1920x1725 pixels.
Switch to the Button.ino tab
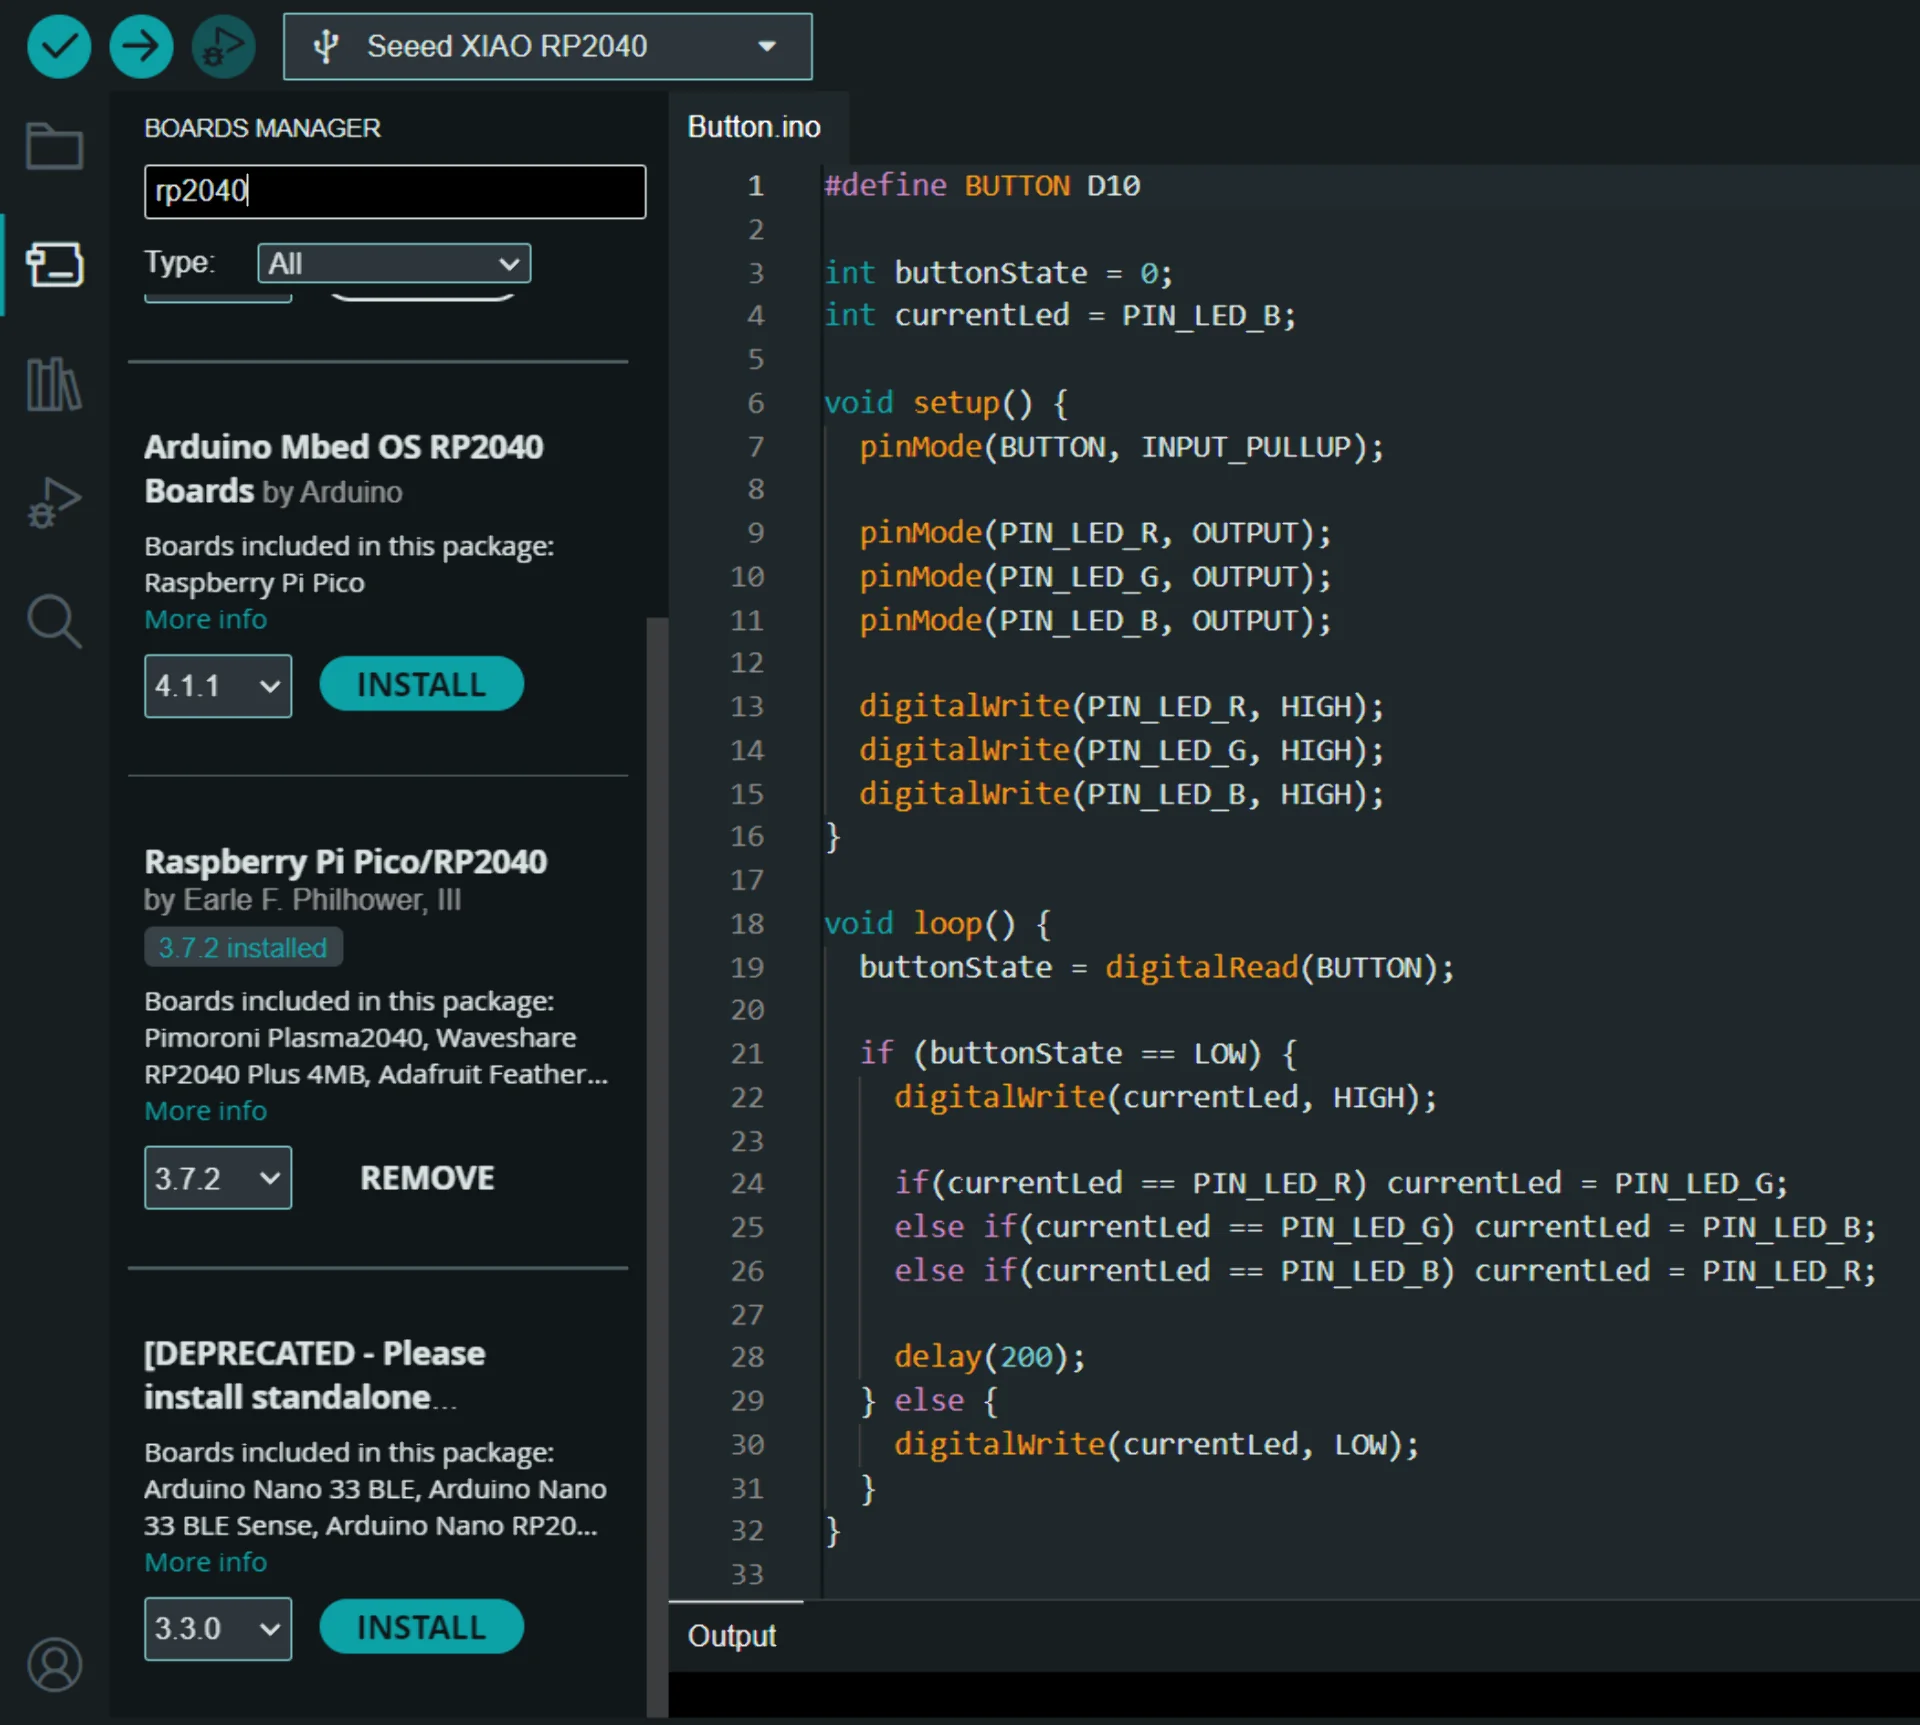[x=754, y=127]
